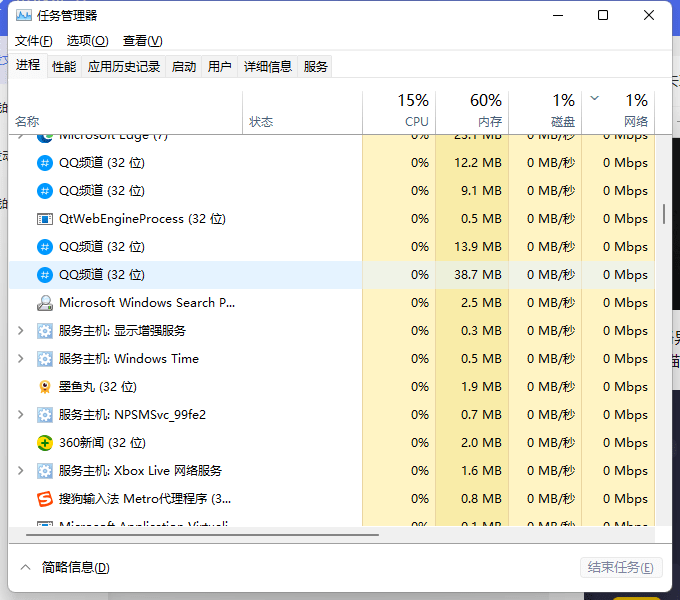Open the 查看(V) menu

(142, 41)
